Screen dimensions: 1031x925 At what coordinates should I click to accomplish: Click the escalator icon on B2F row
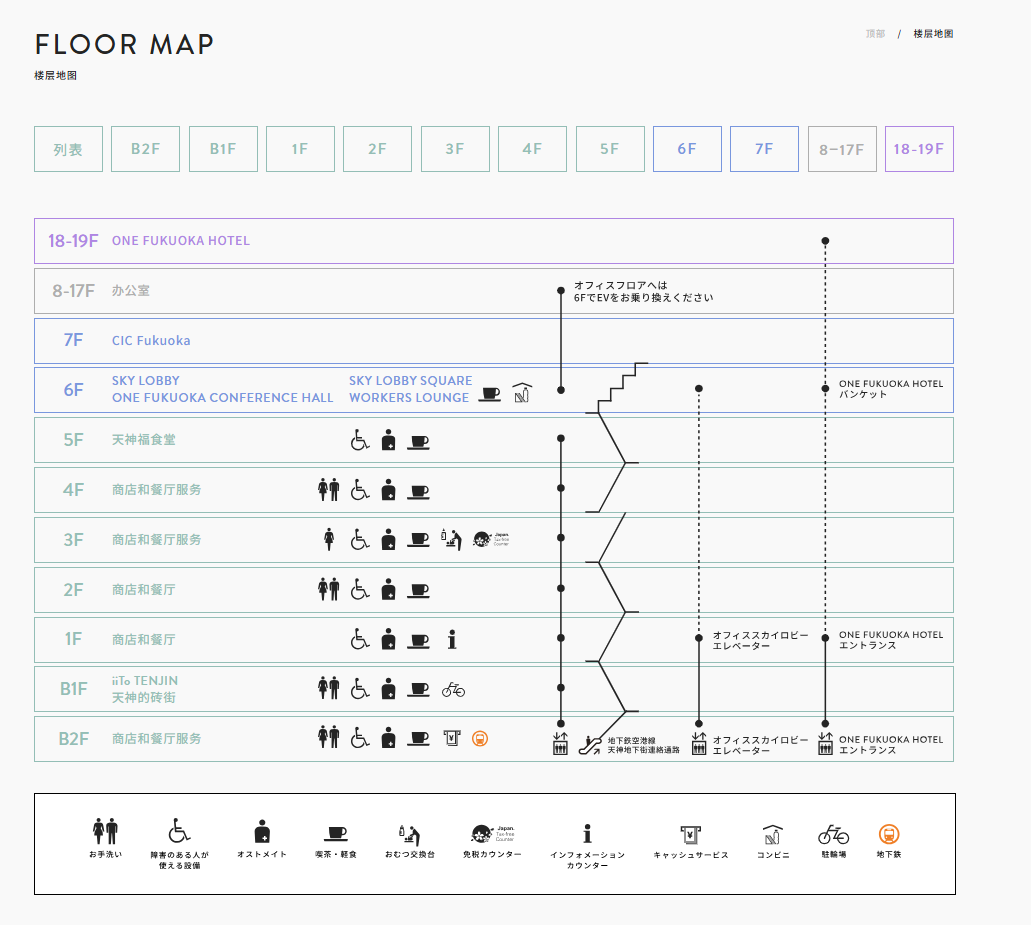click(x=596, y=744)
